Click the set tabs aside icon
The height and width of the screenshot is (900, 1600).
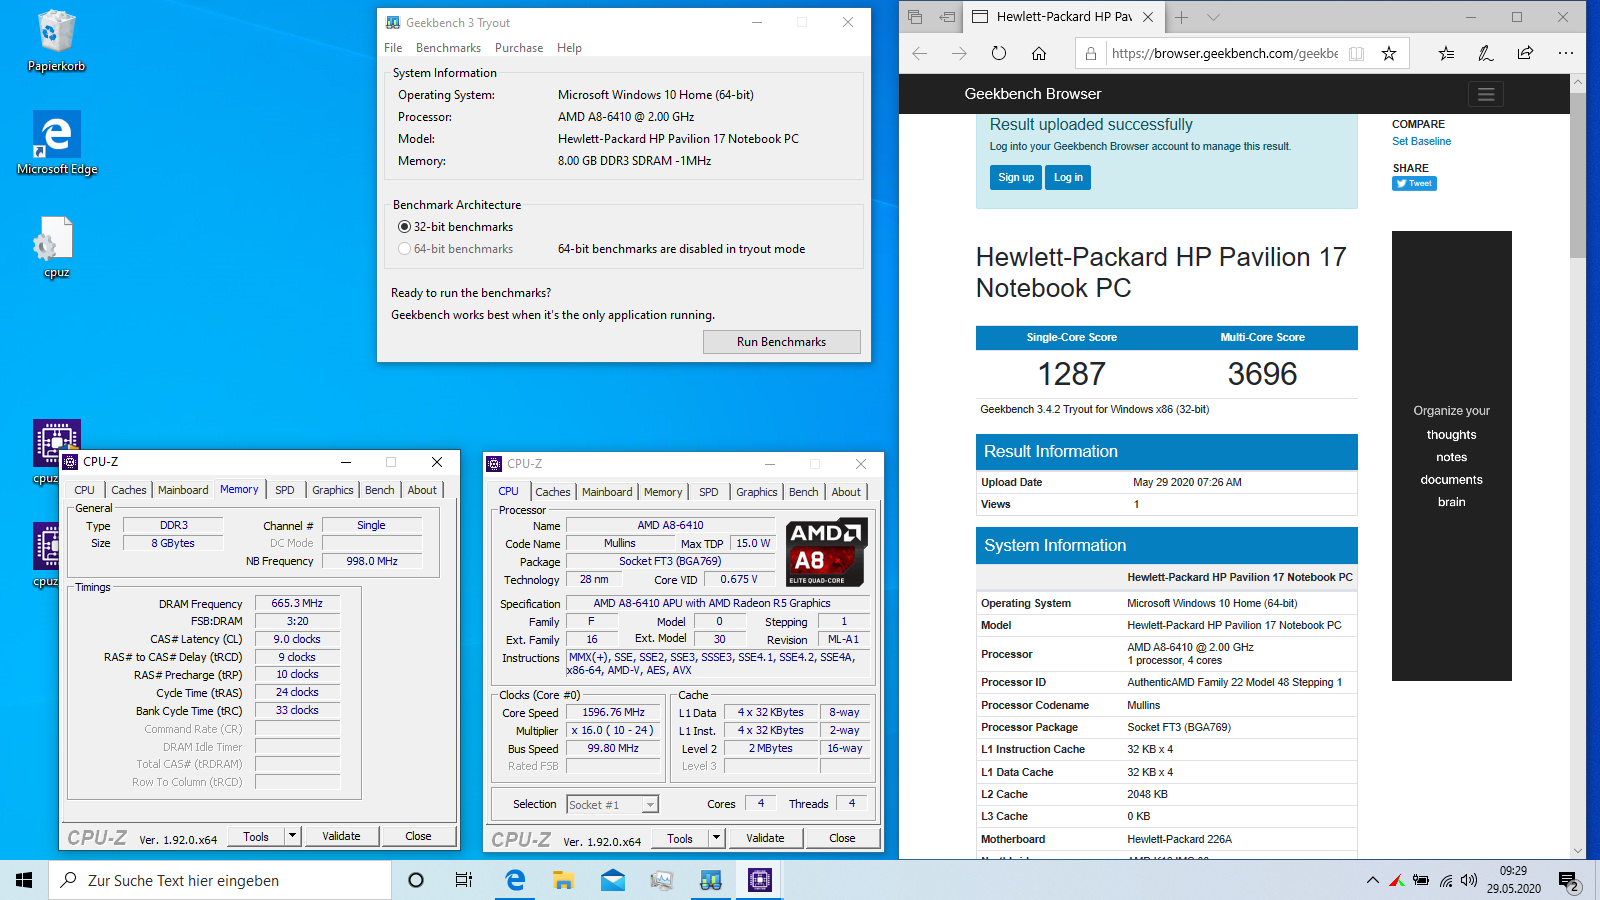pyautogui.click(x=947, y=17)
